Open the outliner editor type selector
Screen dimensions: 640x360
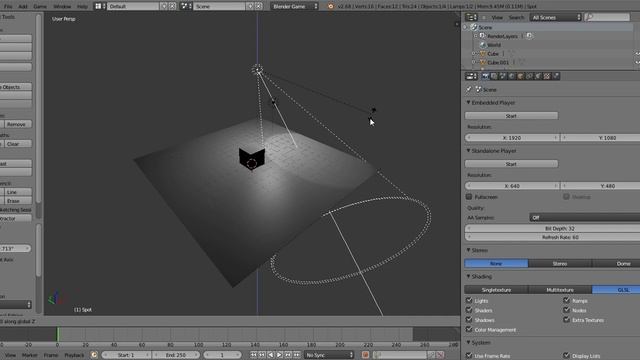471,17
